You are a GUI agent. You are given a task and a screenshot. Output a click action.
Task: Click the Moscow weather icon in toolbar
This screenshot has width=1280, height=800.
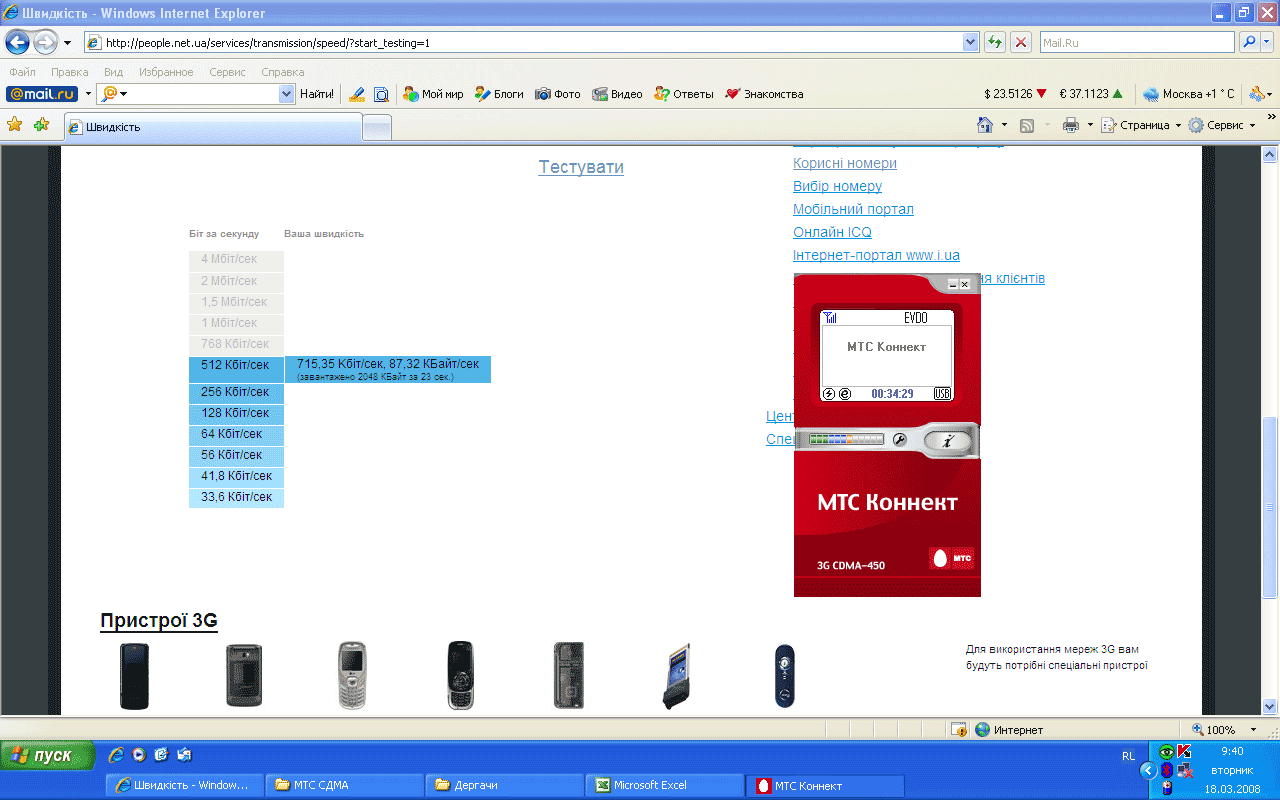1151,94
